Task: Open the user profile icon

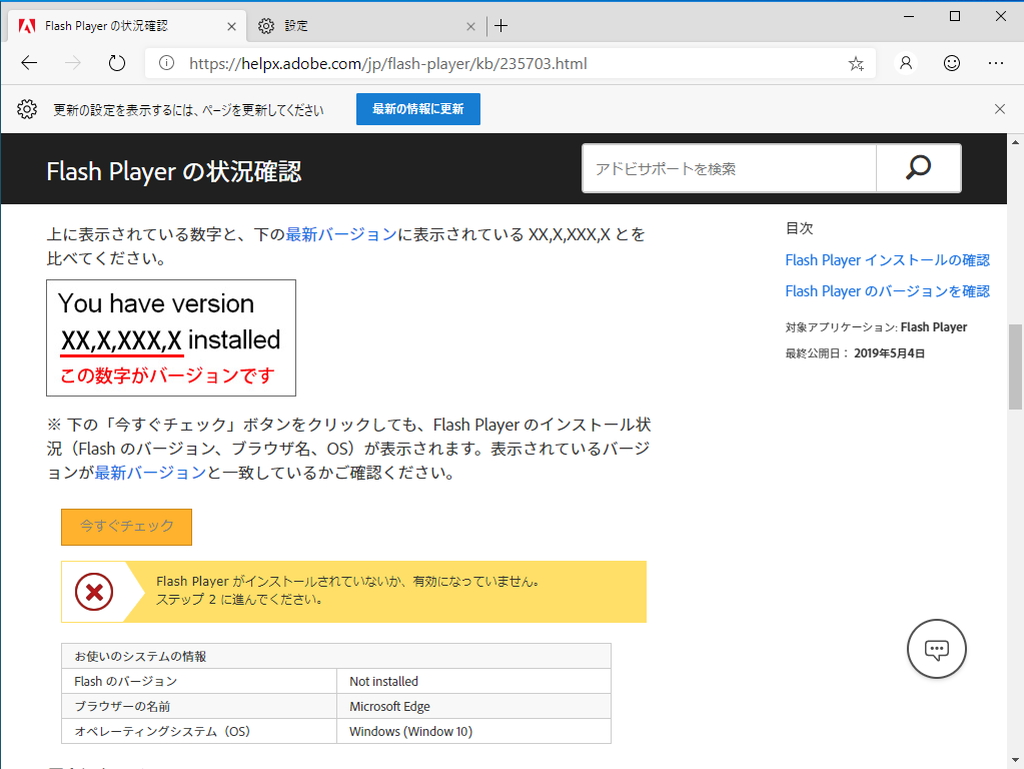Action: click(905, 62)
